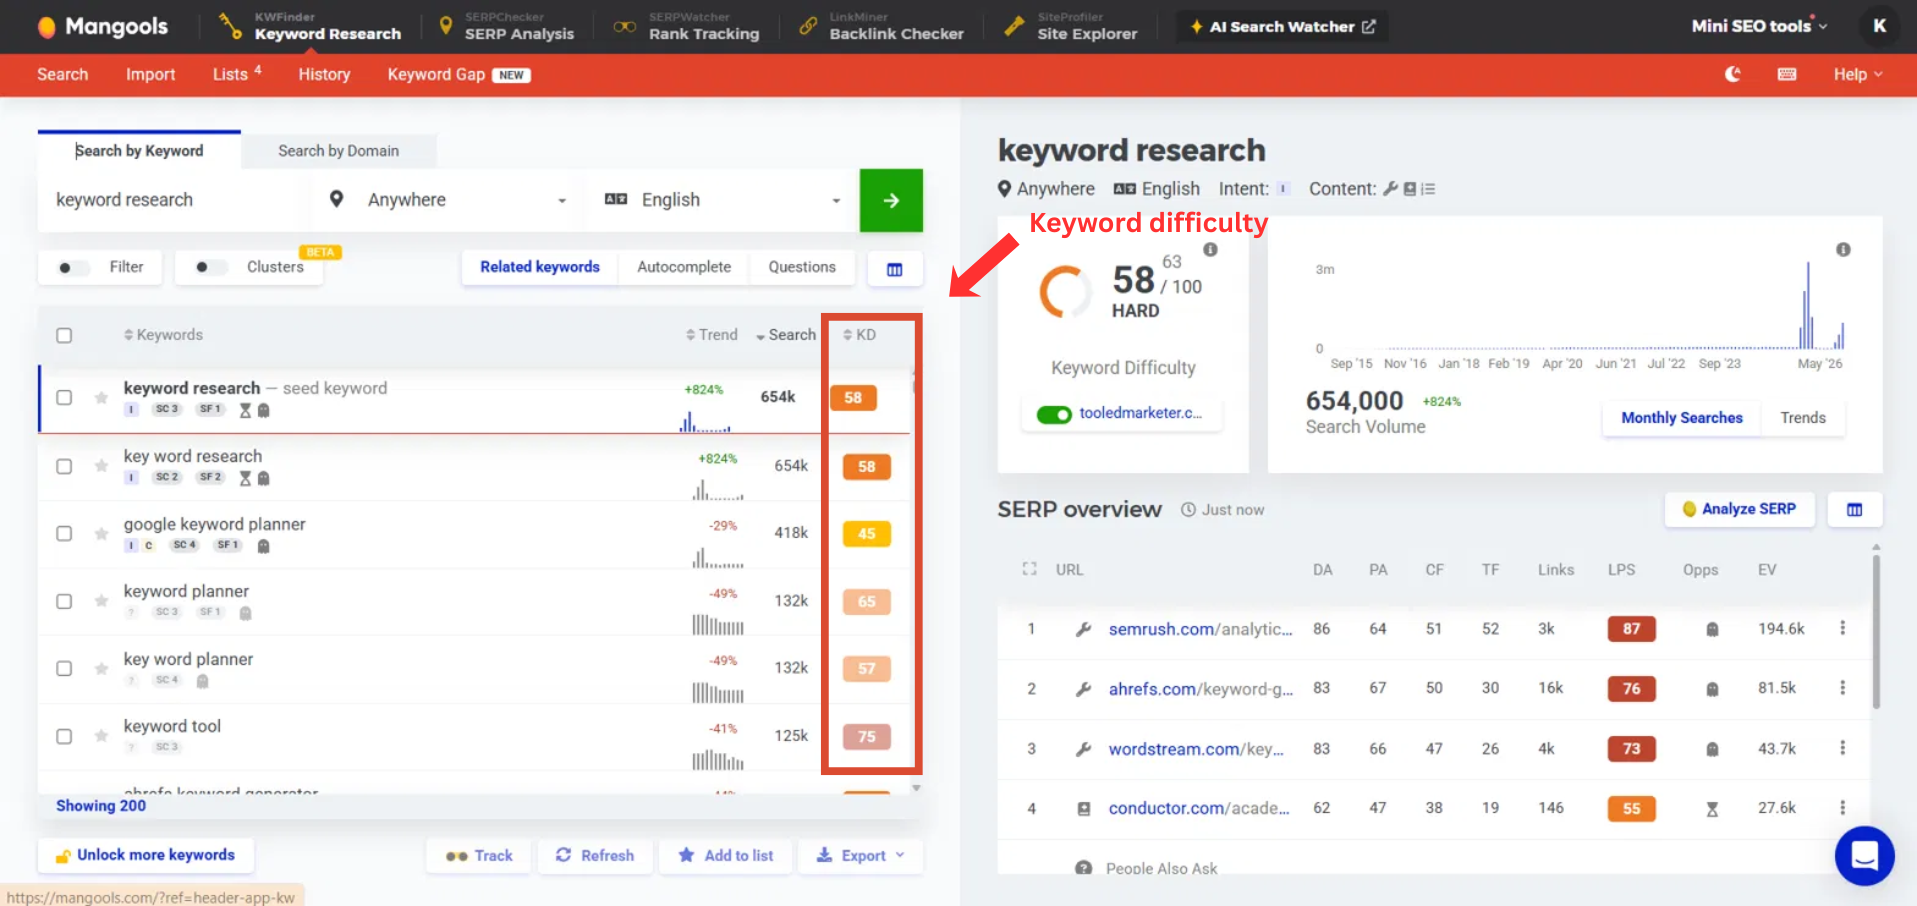The image size is (1917, 906).
Task: Check the 'keyword research' seed row checkbox
Action: (64, 398)
